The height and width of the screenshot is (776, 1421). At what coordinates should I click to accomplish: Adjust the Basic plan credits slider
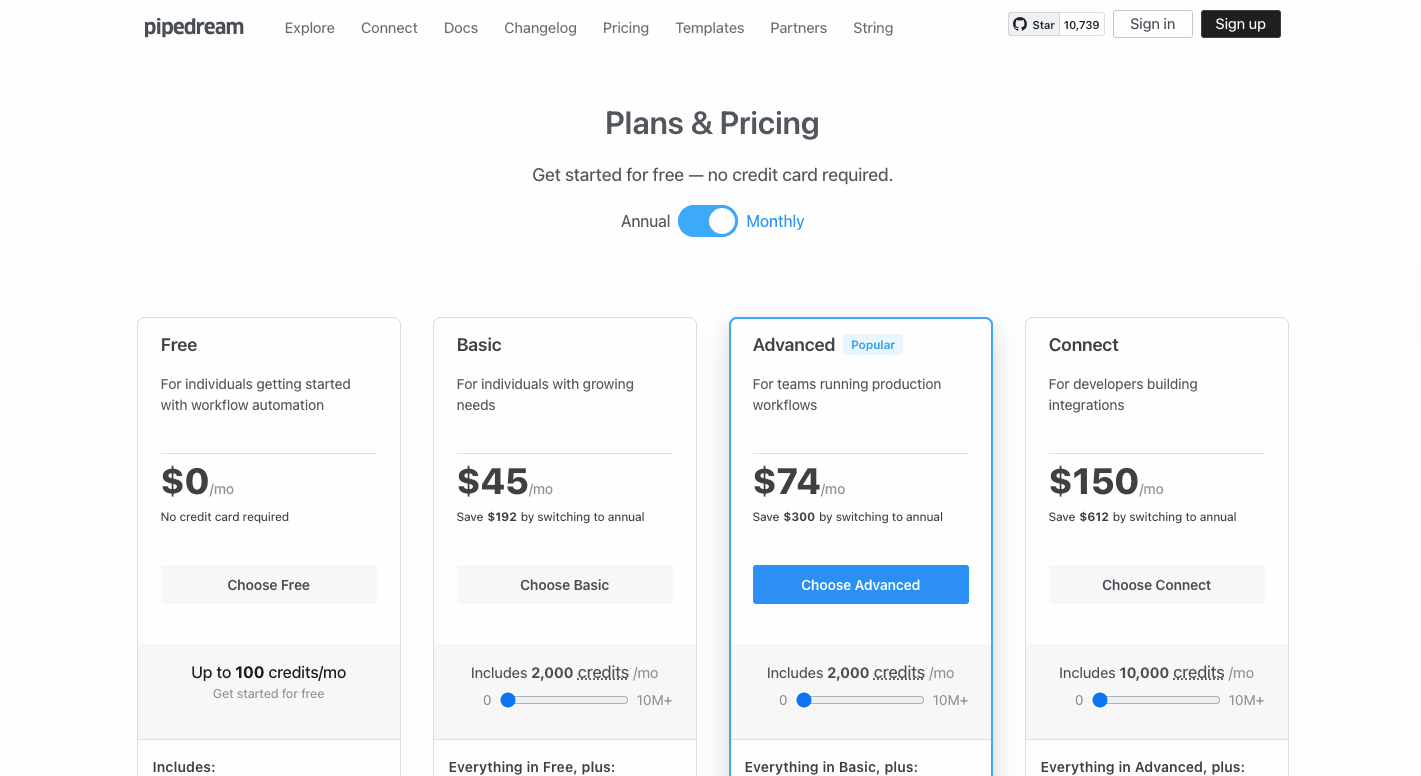point(508,700)
